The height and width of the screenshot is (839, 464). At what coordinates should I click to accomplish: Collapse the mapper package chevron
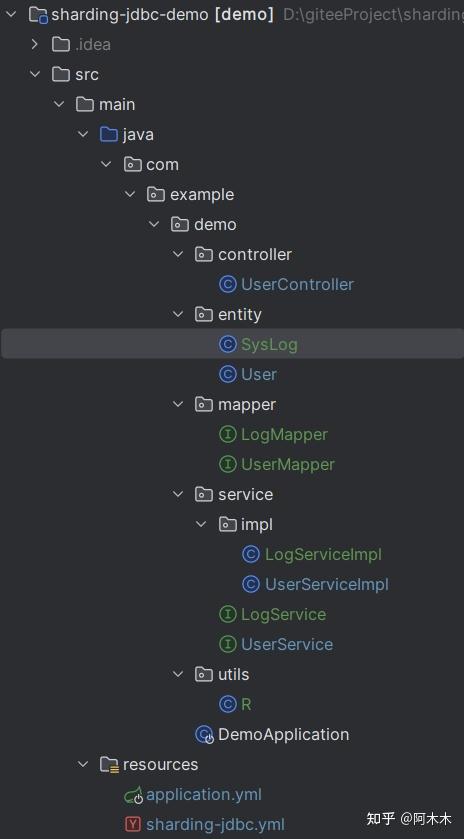click(178, 405)
